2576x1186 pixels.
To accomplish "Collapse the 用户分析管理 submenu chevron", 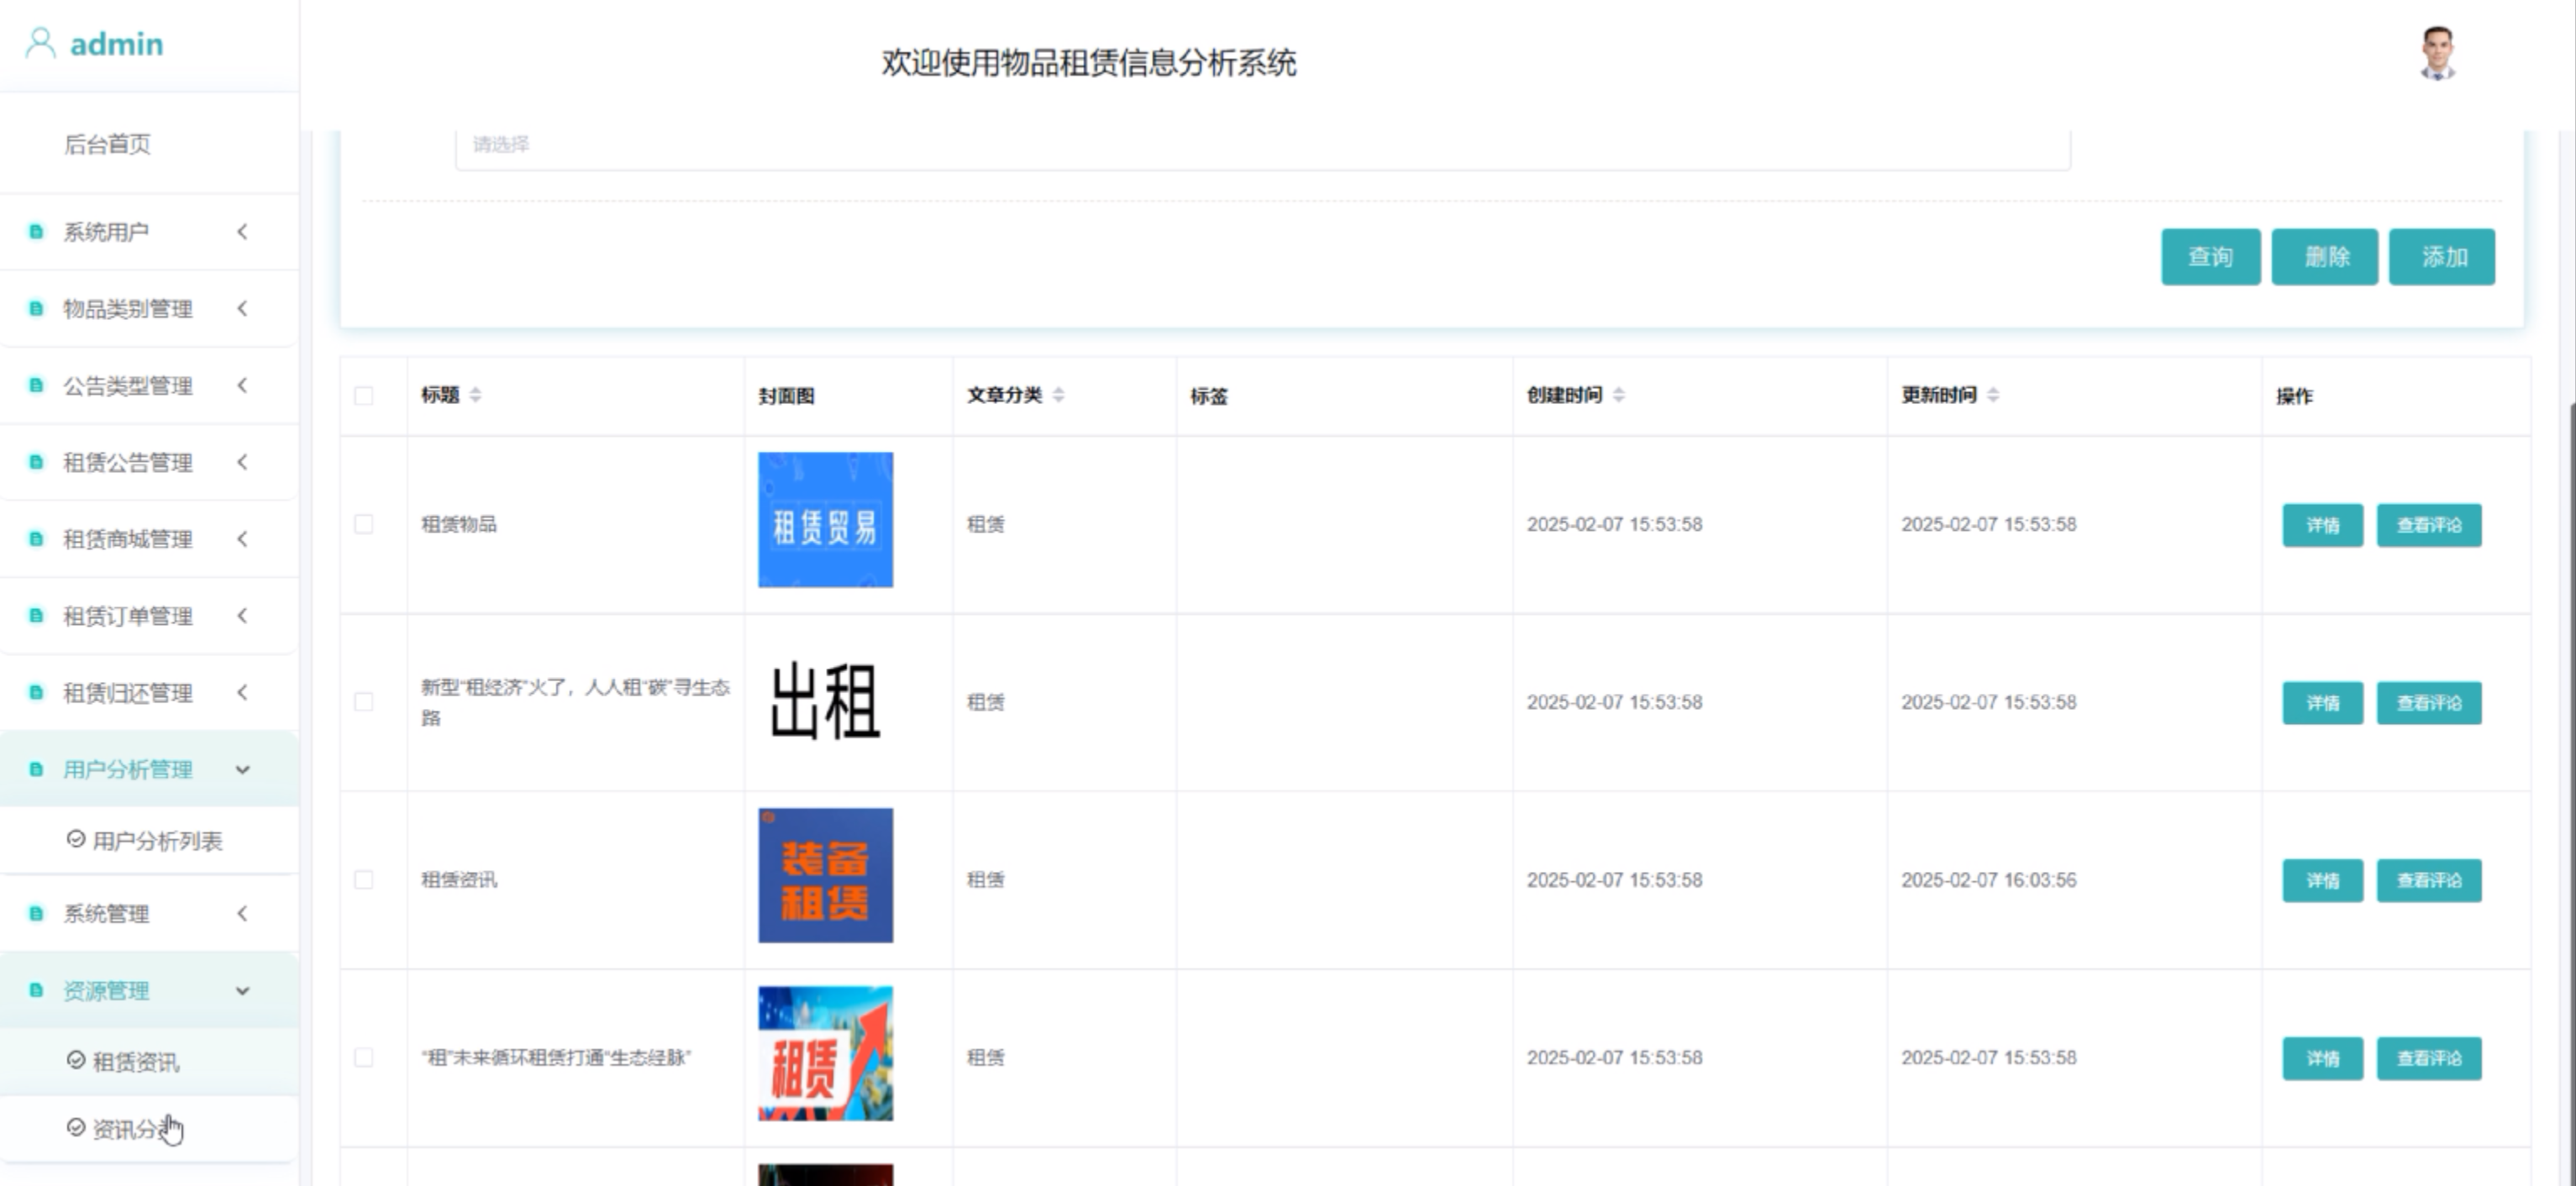I will click(x=242, y=770).
